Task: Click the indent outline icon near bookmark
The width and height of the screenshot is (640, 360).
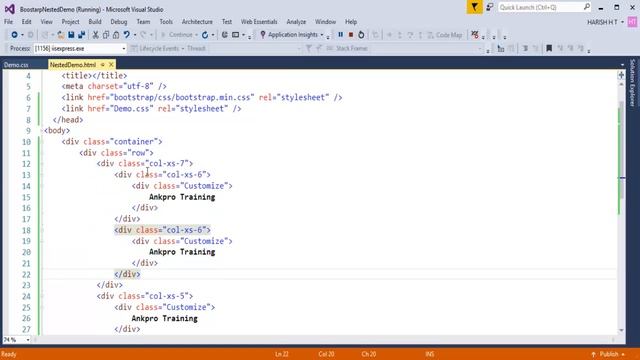Action: [x=501, y=49]
